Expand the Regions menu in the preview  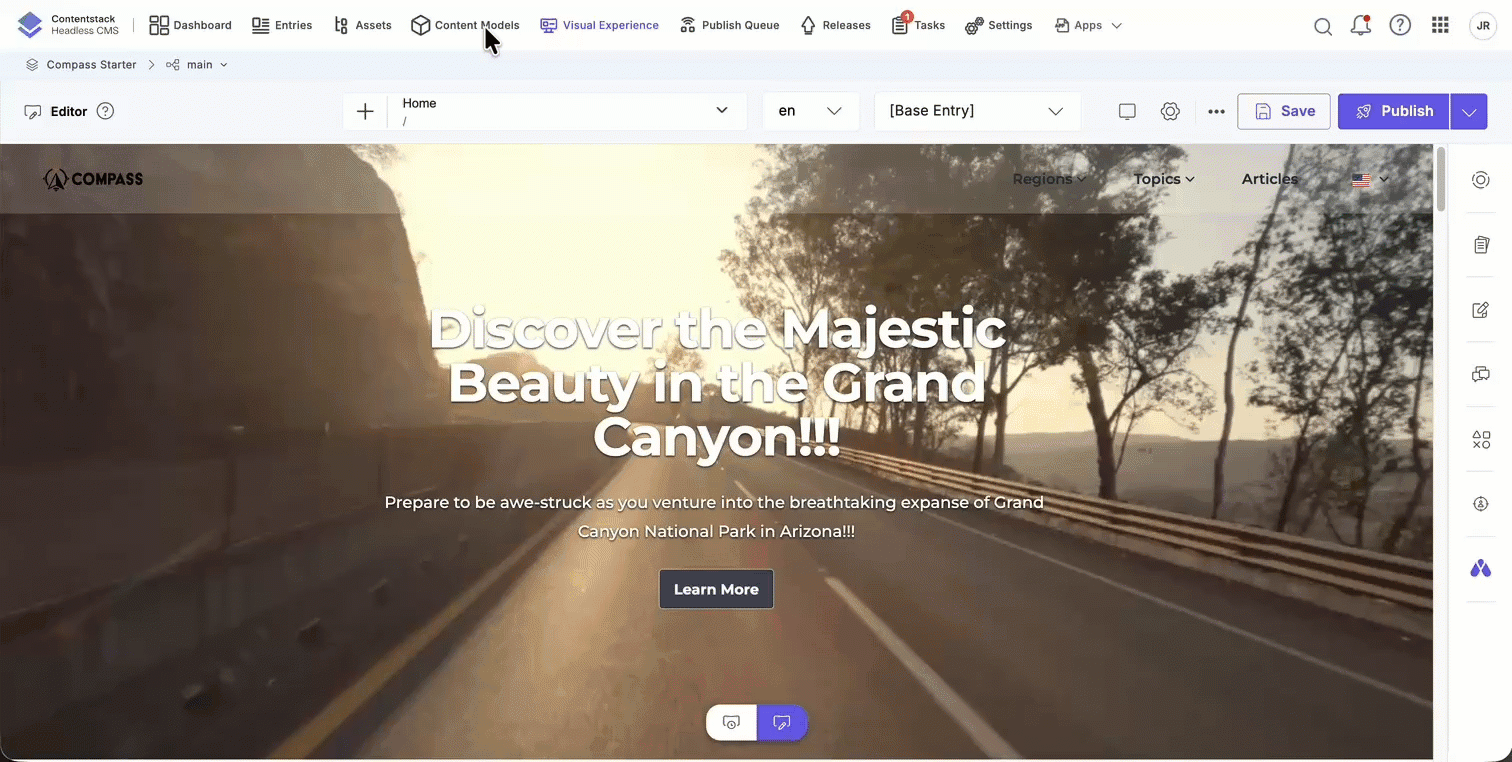point(1049,179)
